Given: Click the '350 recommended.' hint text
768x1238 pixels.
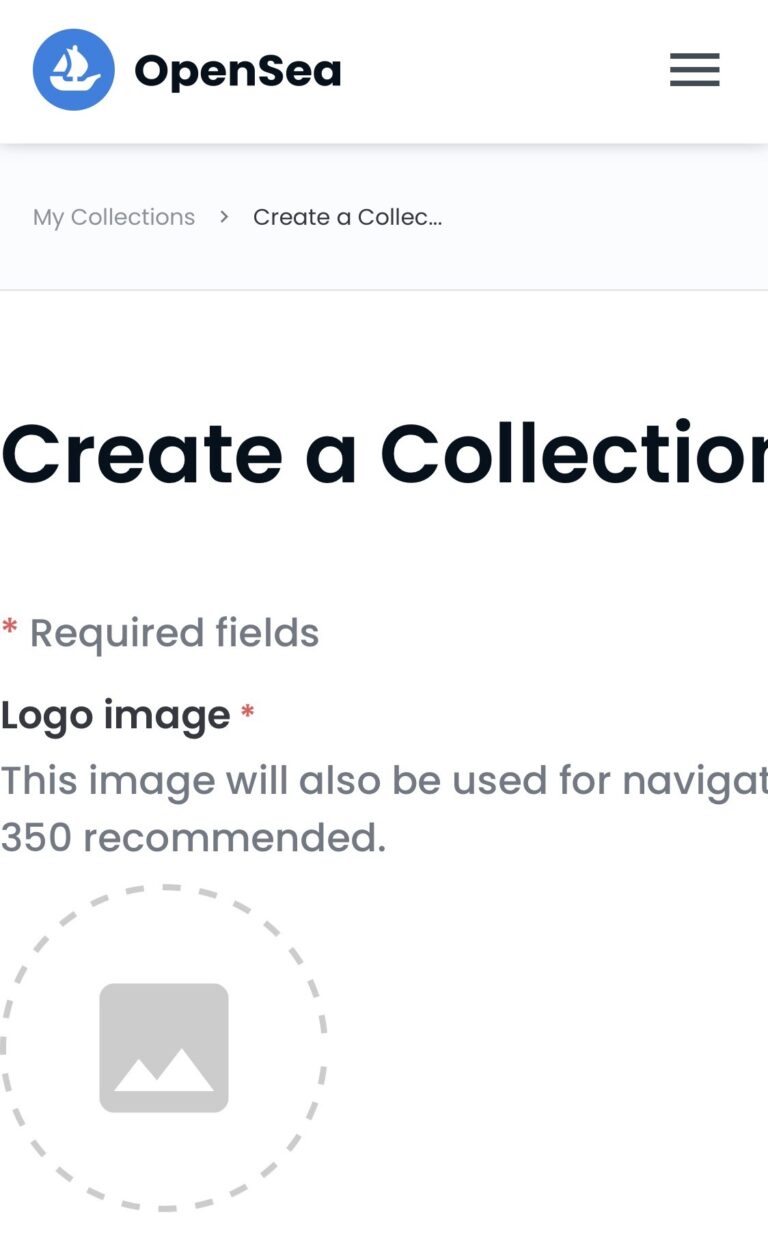Looking at the screenshot, I should tap(193, 838).
